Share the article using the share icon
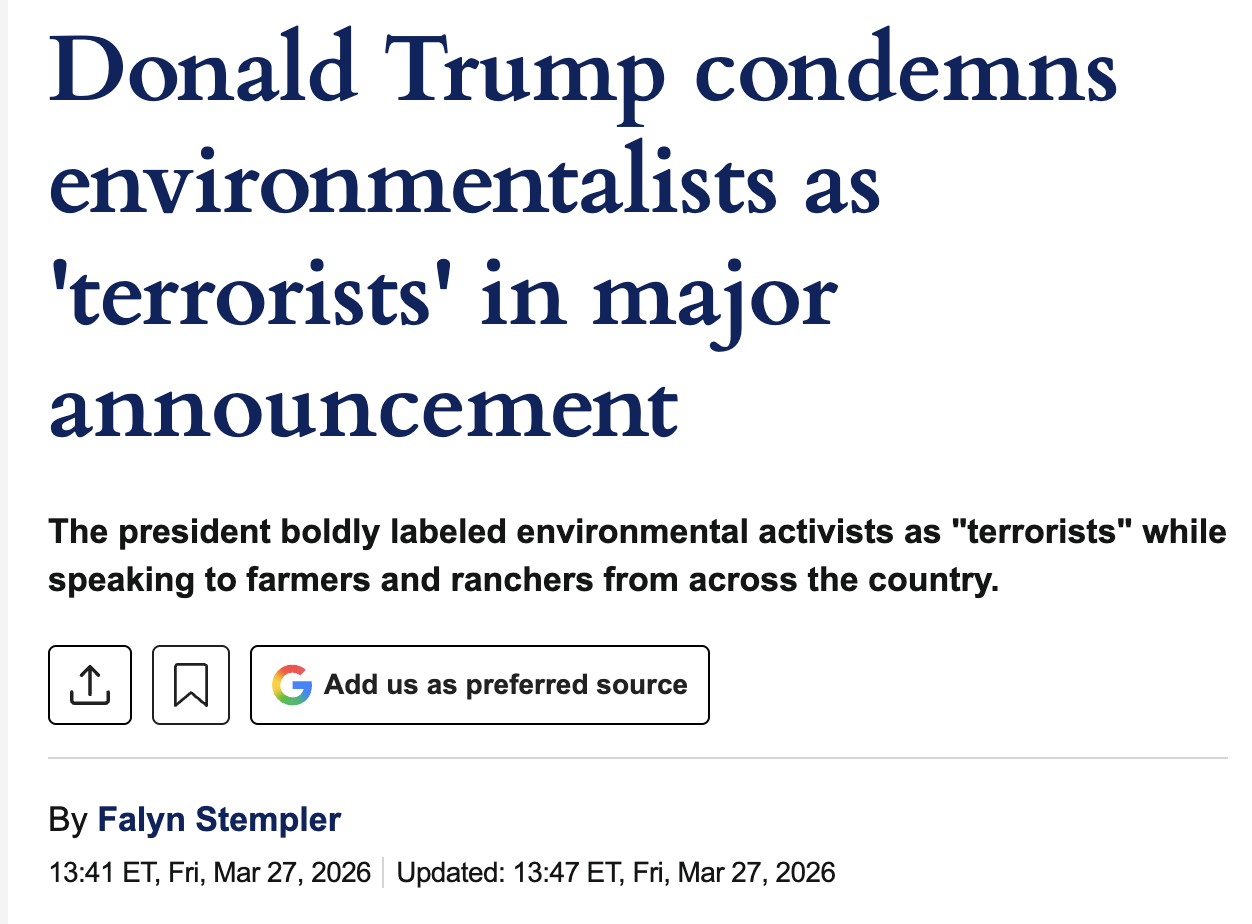This screenshot has width=1252, height=924. pyautogui.click(x=90, y=685)
